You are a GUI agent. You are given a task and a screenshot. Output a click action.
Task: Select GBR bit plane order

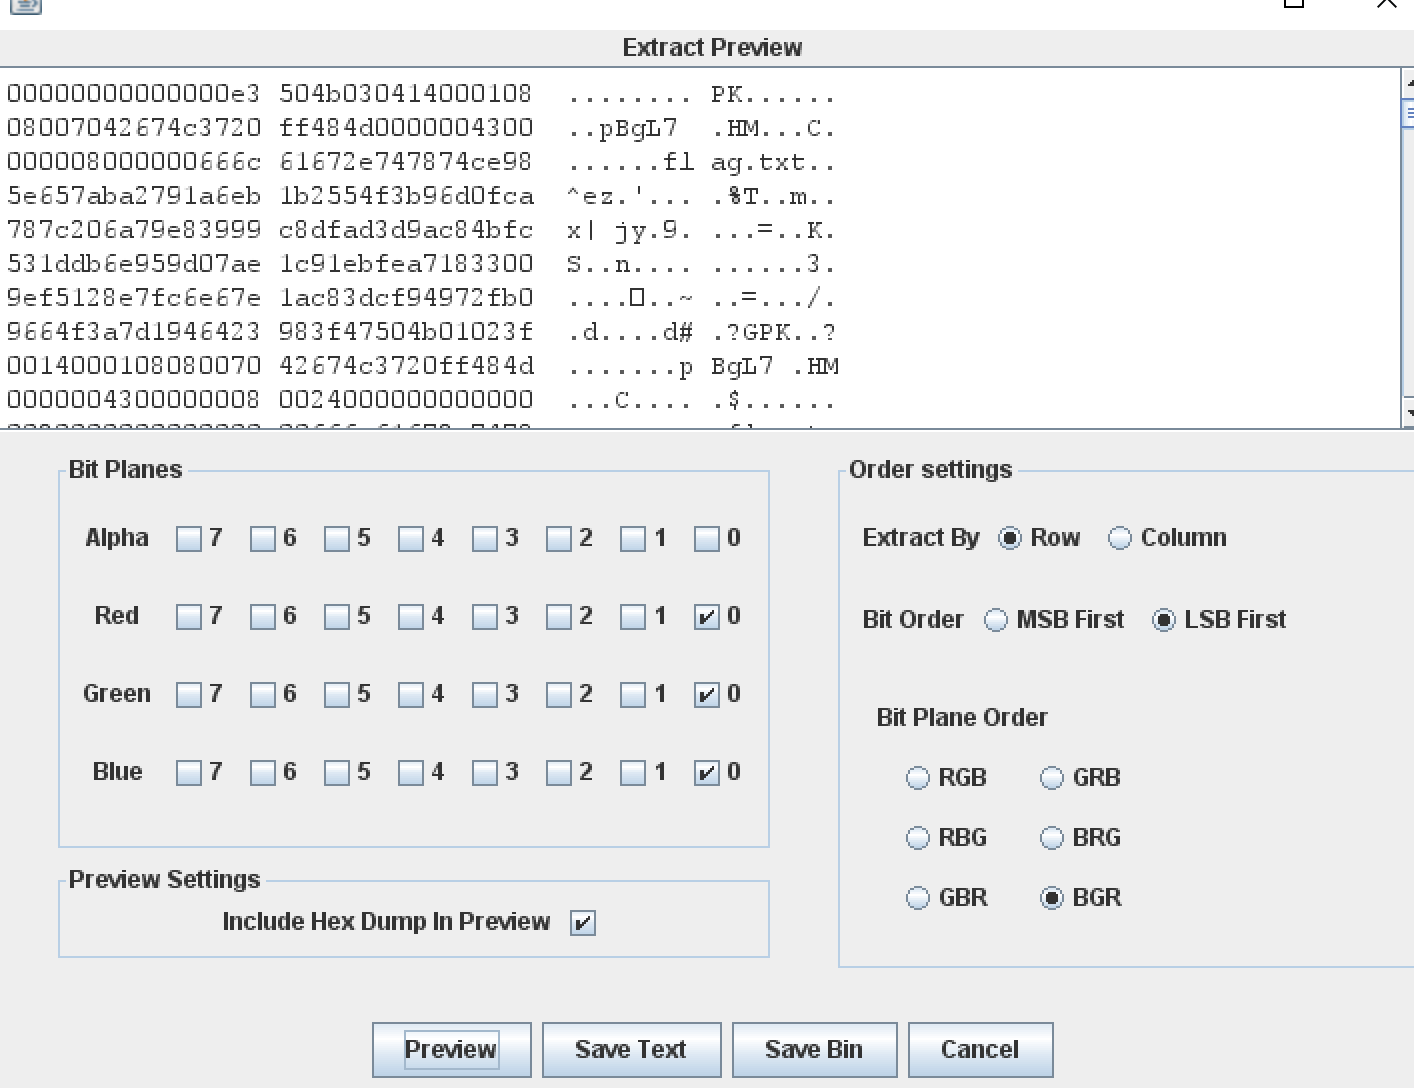[918, 898]
